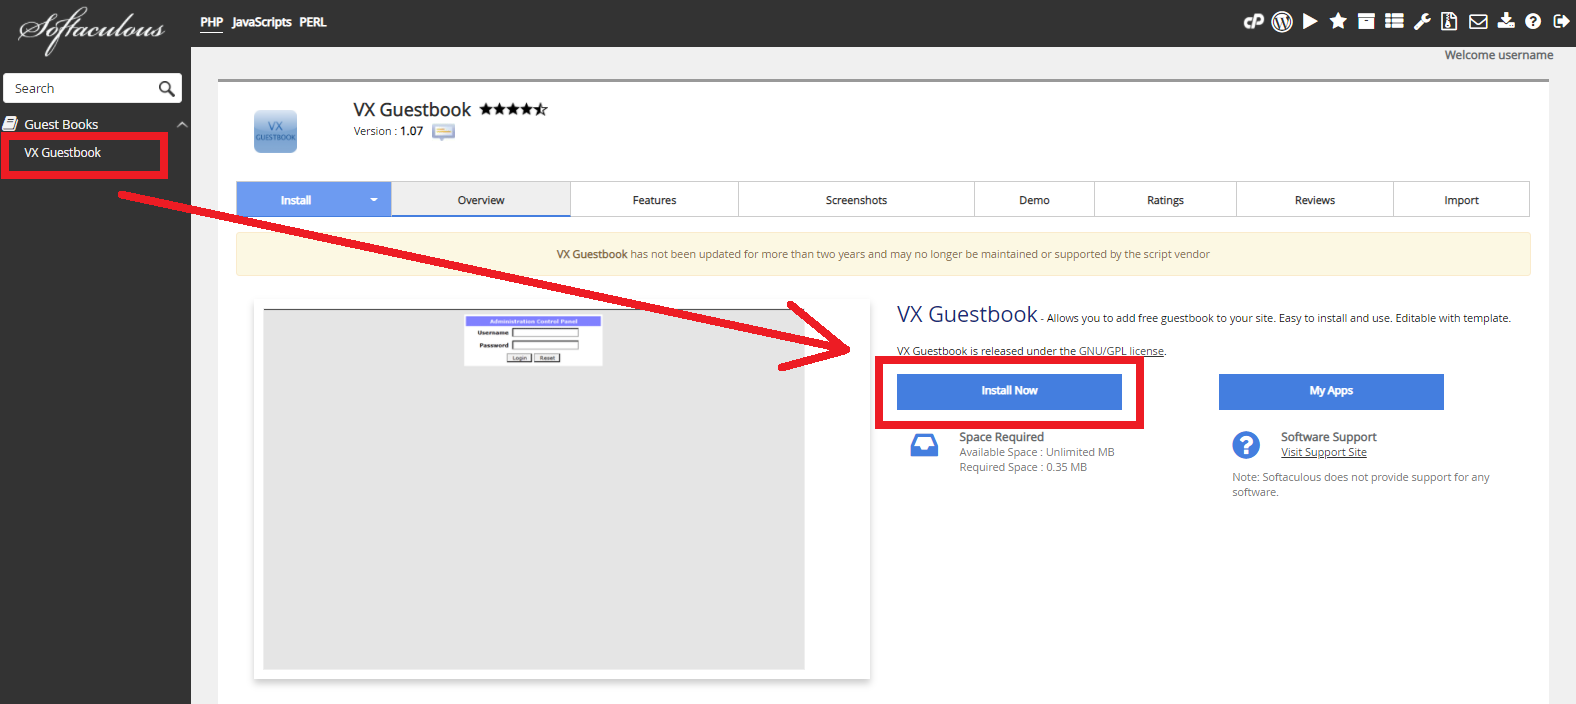Screen dimensions: 1576x704
Task: Open the Install tab dropdown arrow
Action: coord(374,200)
